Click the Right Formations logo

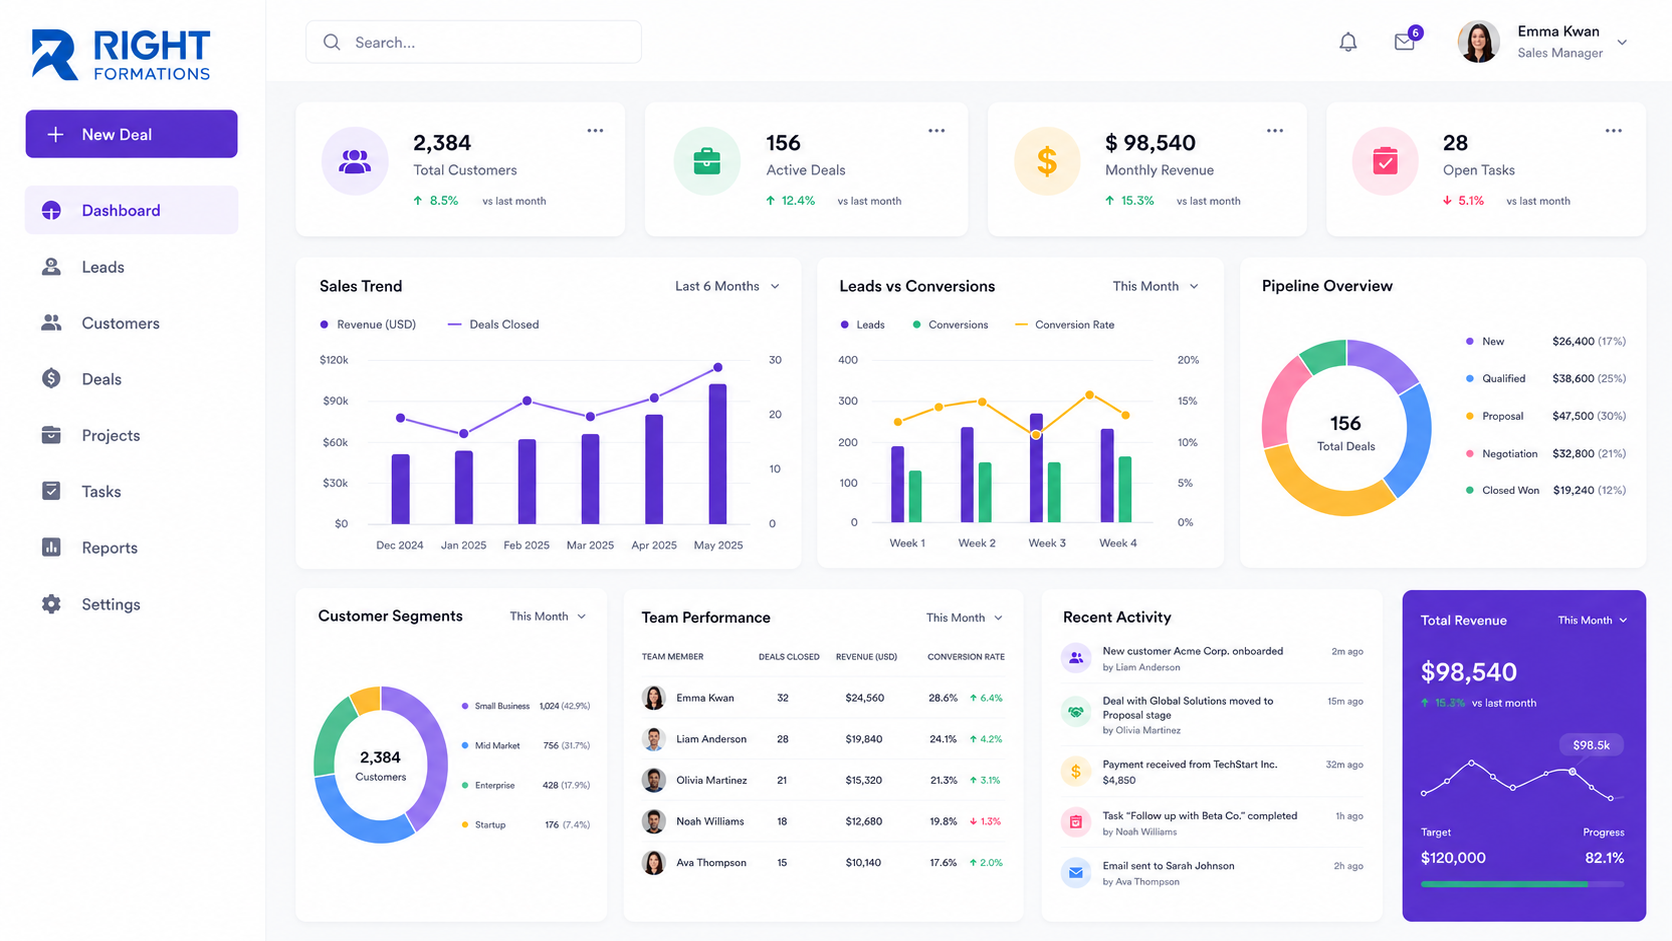[121, 55]
